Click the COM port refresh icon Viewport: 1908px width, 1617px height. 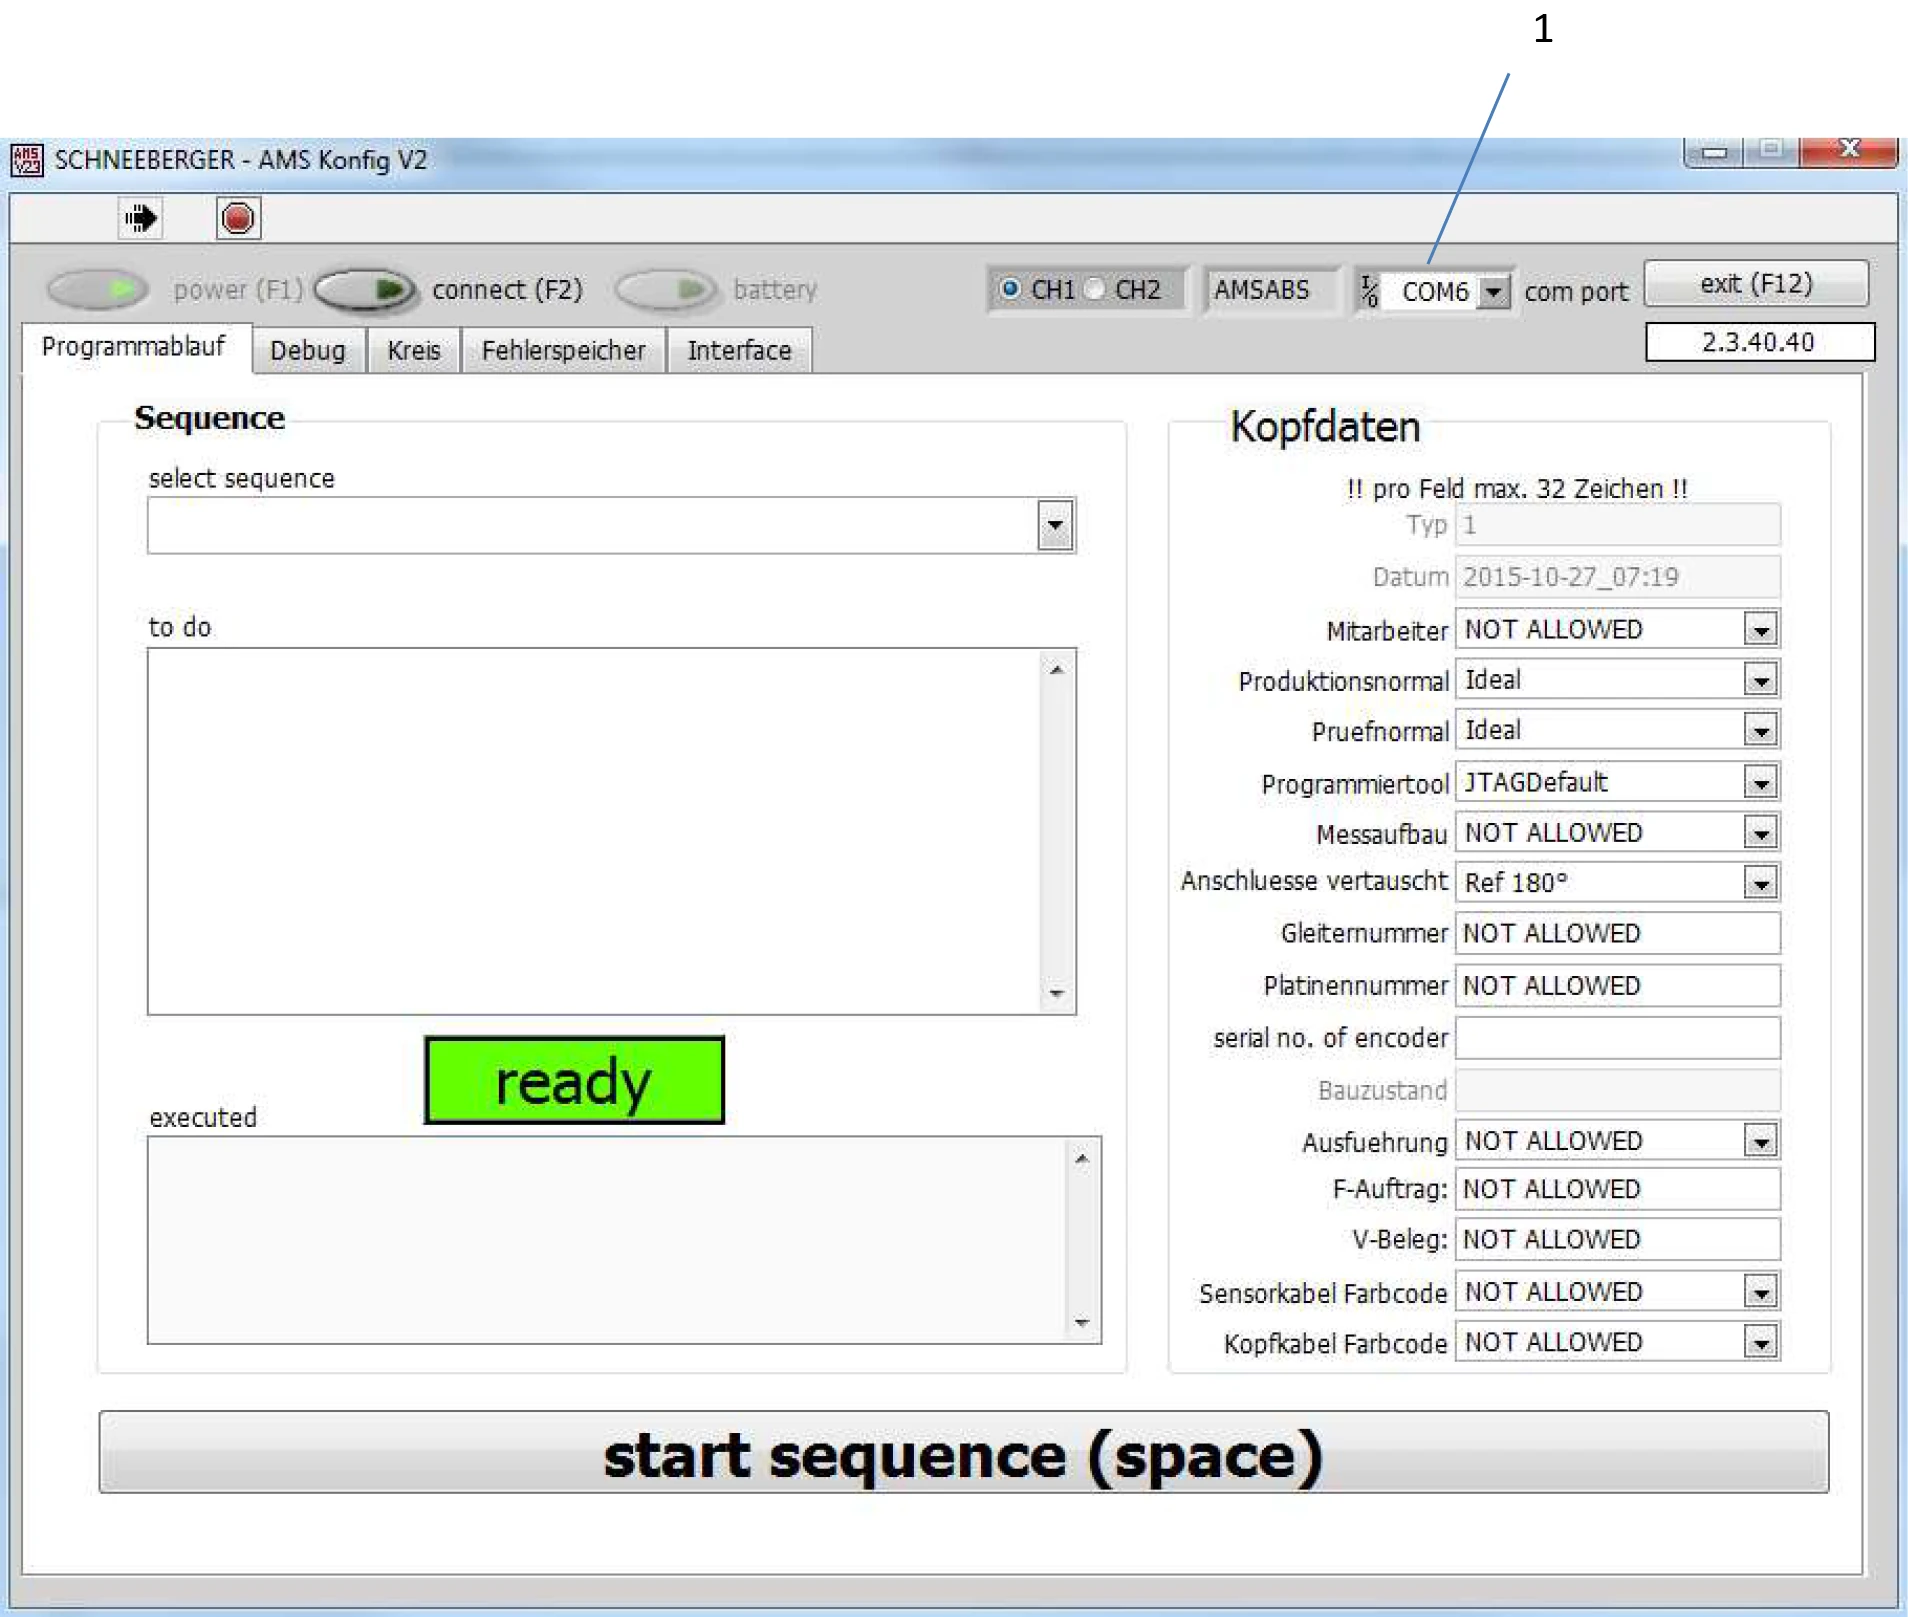coord(1369,291)
